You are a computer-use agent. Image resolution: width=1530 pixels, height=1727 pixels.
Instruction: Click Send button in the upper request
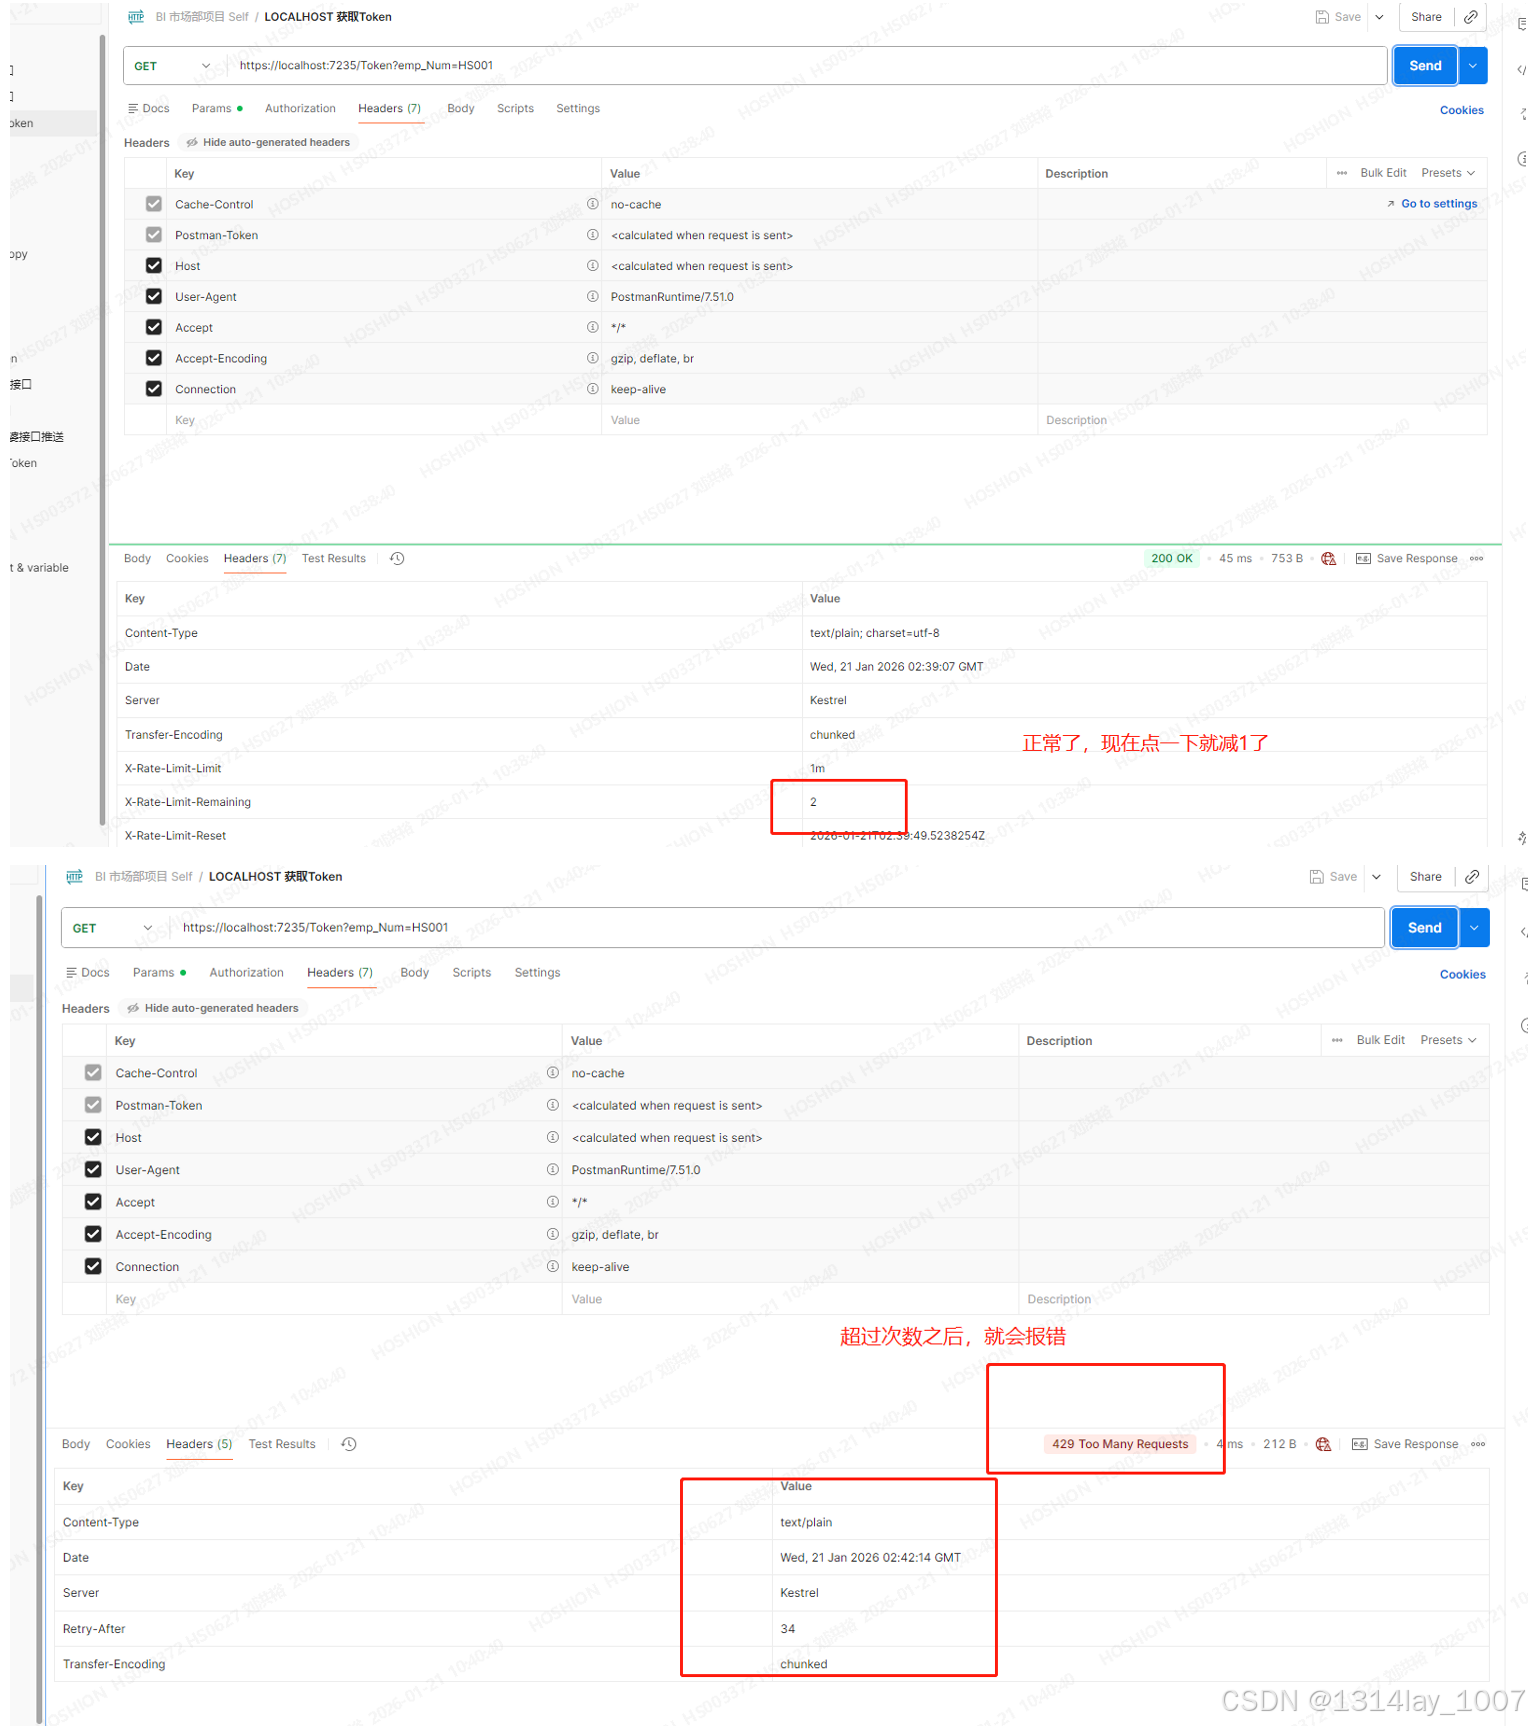[1425, 66]
